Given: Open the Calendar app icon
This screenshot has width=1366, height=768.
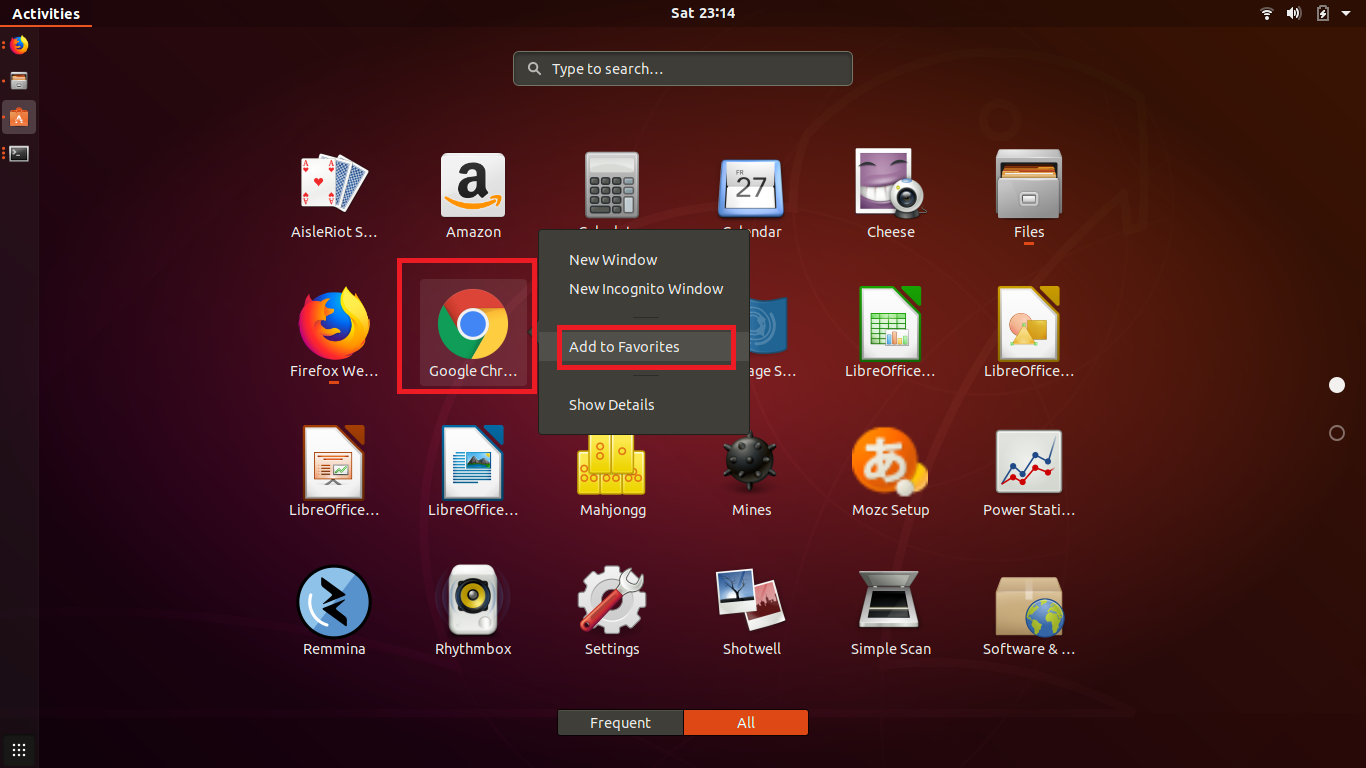Looking at the screenshot, I should point(751,188).
